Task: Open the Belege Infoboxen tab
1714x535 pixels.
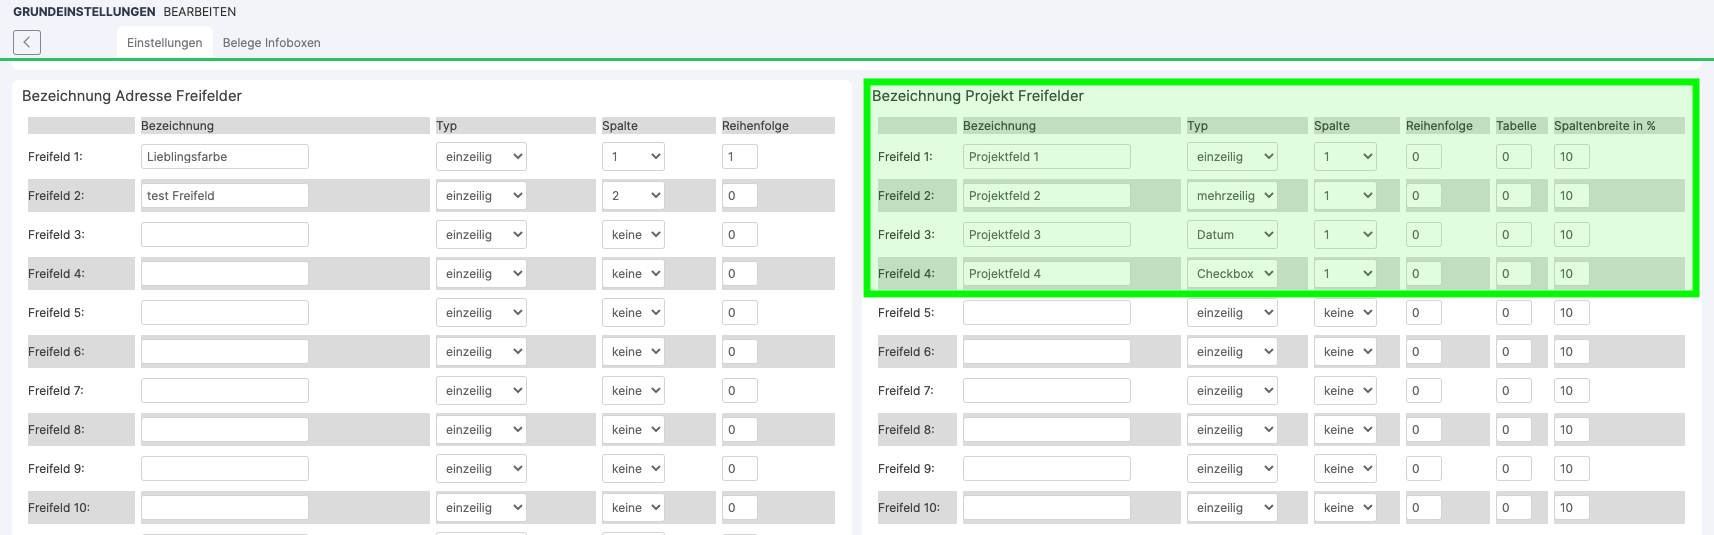Action: 271,43
